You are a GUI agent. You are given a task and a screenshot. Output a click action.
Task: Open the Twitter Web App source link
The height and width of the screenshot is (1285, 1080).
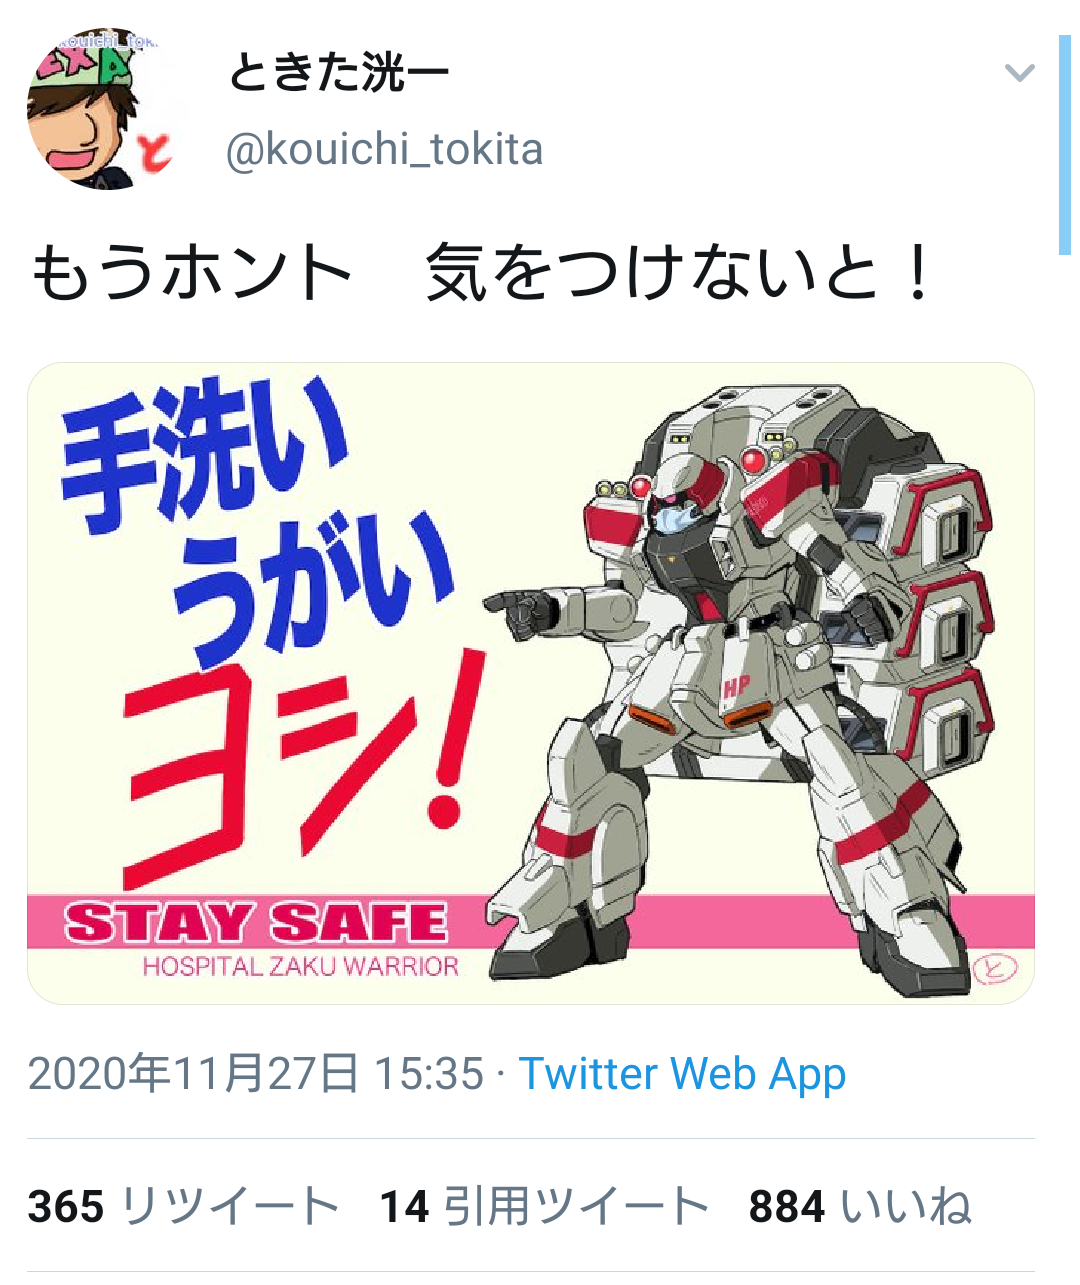point(683,1074)
